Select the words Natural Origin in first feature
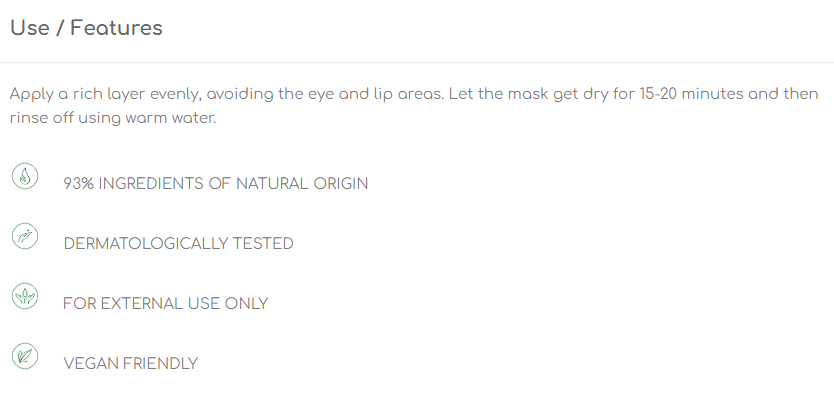Viewport: 834px width, 397px height. tap(302, 184)
